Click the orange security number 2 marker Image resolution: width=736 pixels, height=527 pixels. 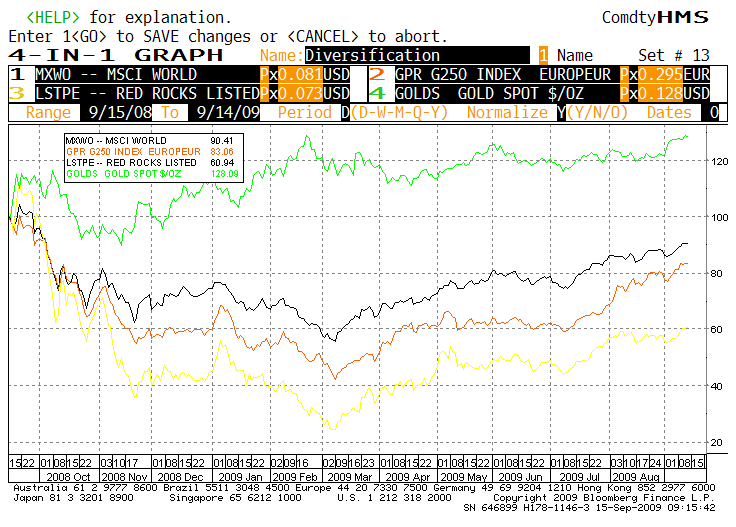click(x=377, y=74)
